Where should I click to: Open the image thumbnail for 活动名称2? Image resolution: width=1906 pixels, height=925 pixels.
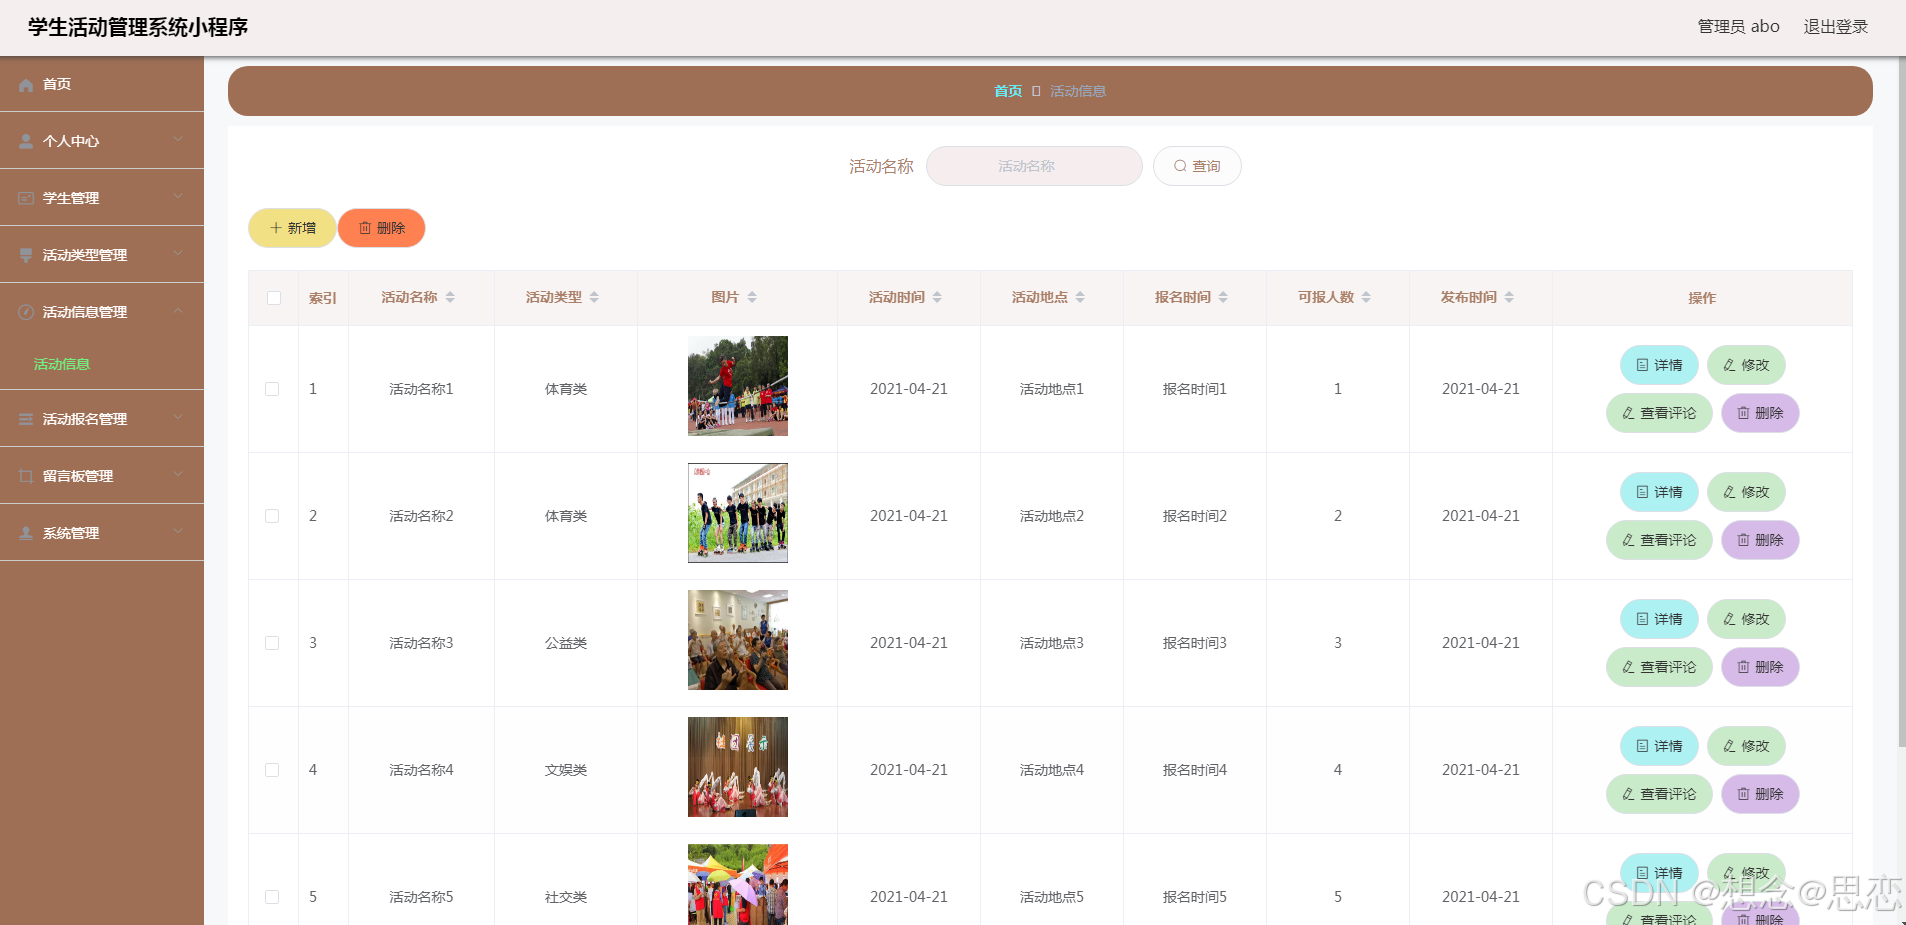(x=738, y=513)
